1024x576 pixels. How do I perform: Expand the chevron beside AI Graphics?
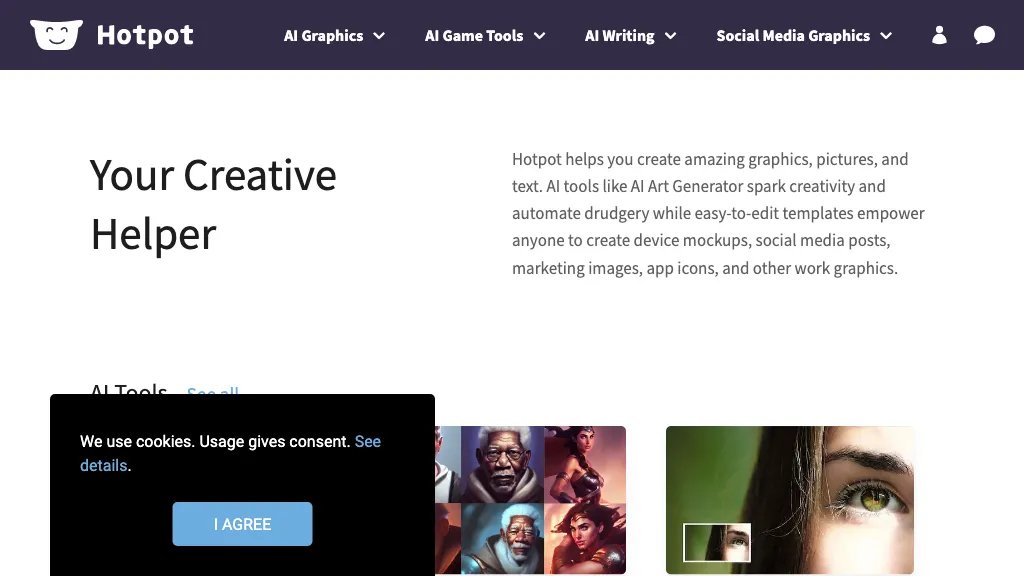380,36
